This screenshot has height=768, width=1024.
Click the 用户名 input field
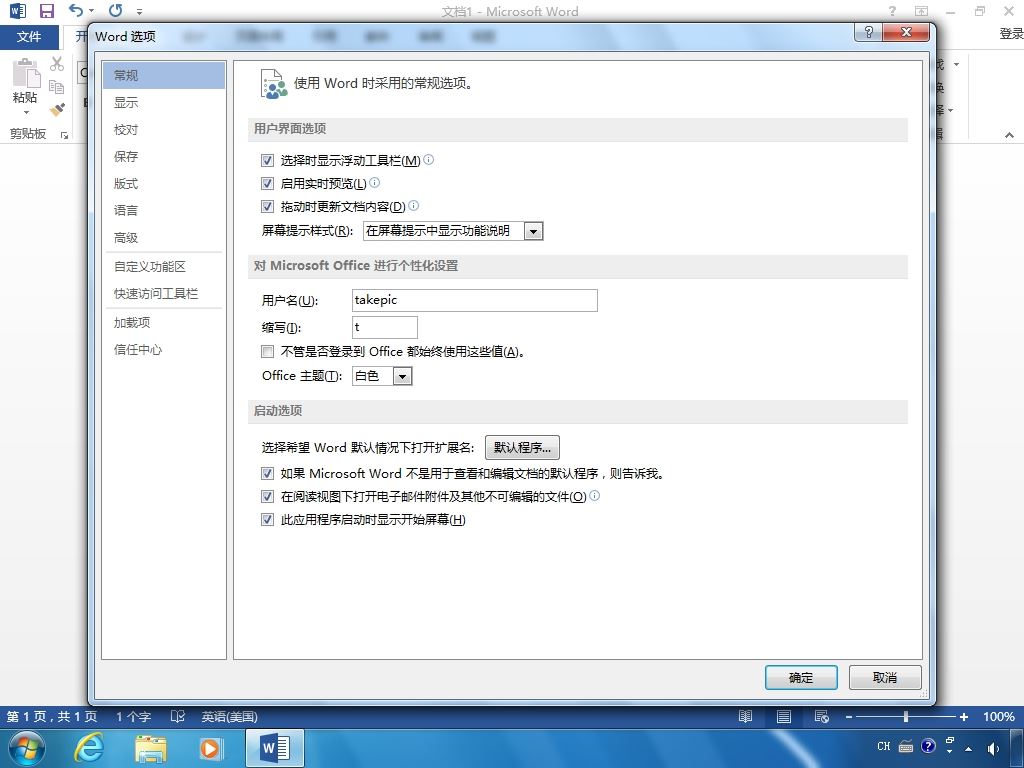475,300
